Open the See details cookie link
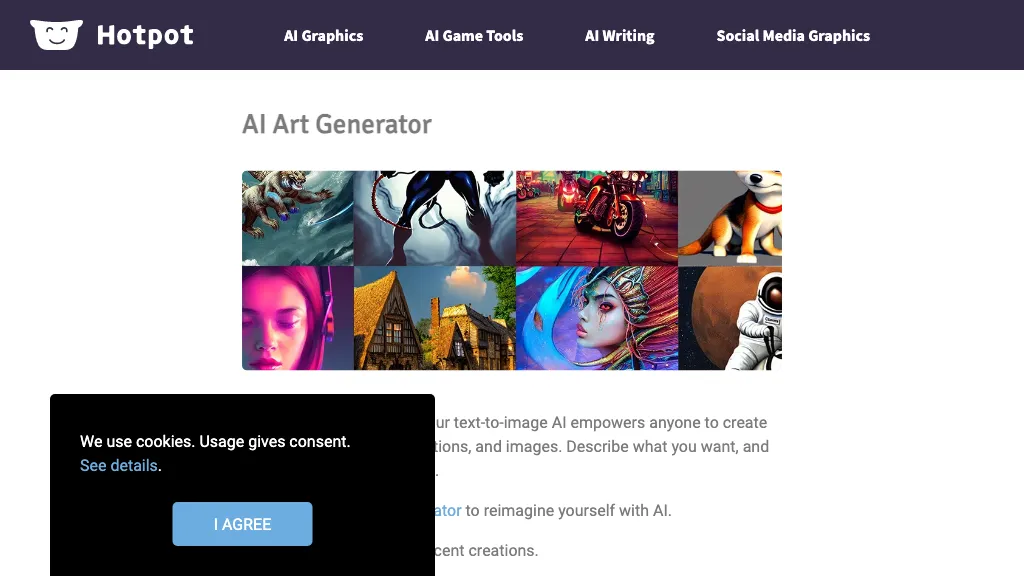This screenshot has height=576, width=1024. pos(118,465)
